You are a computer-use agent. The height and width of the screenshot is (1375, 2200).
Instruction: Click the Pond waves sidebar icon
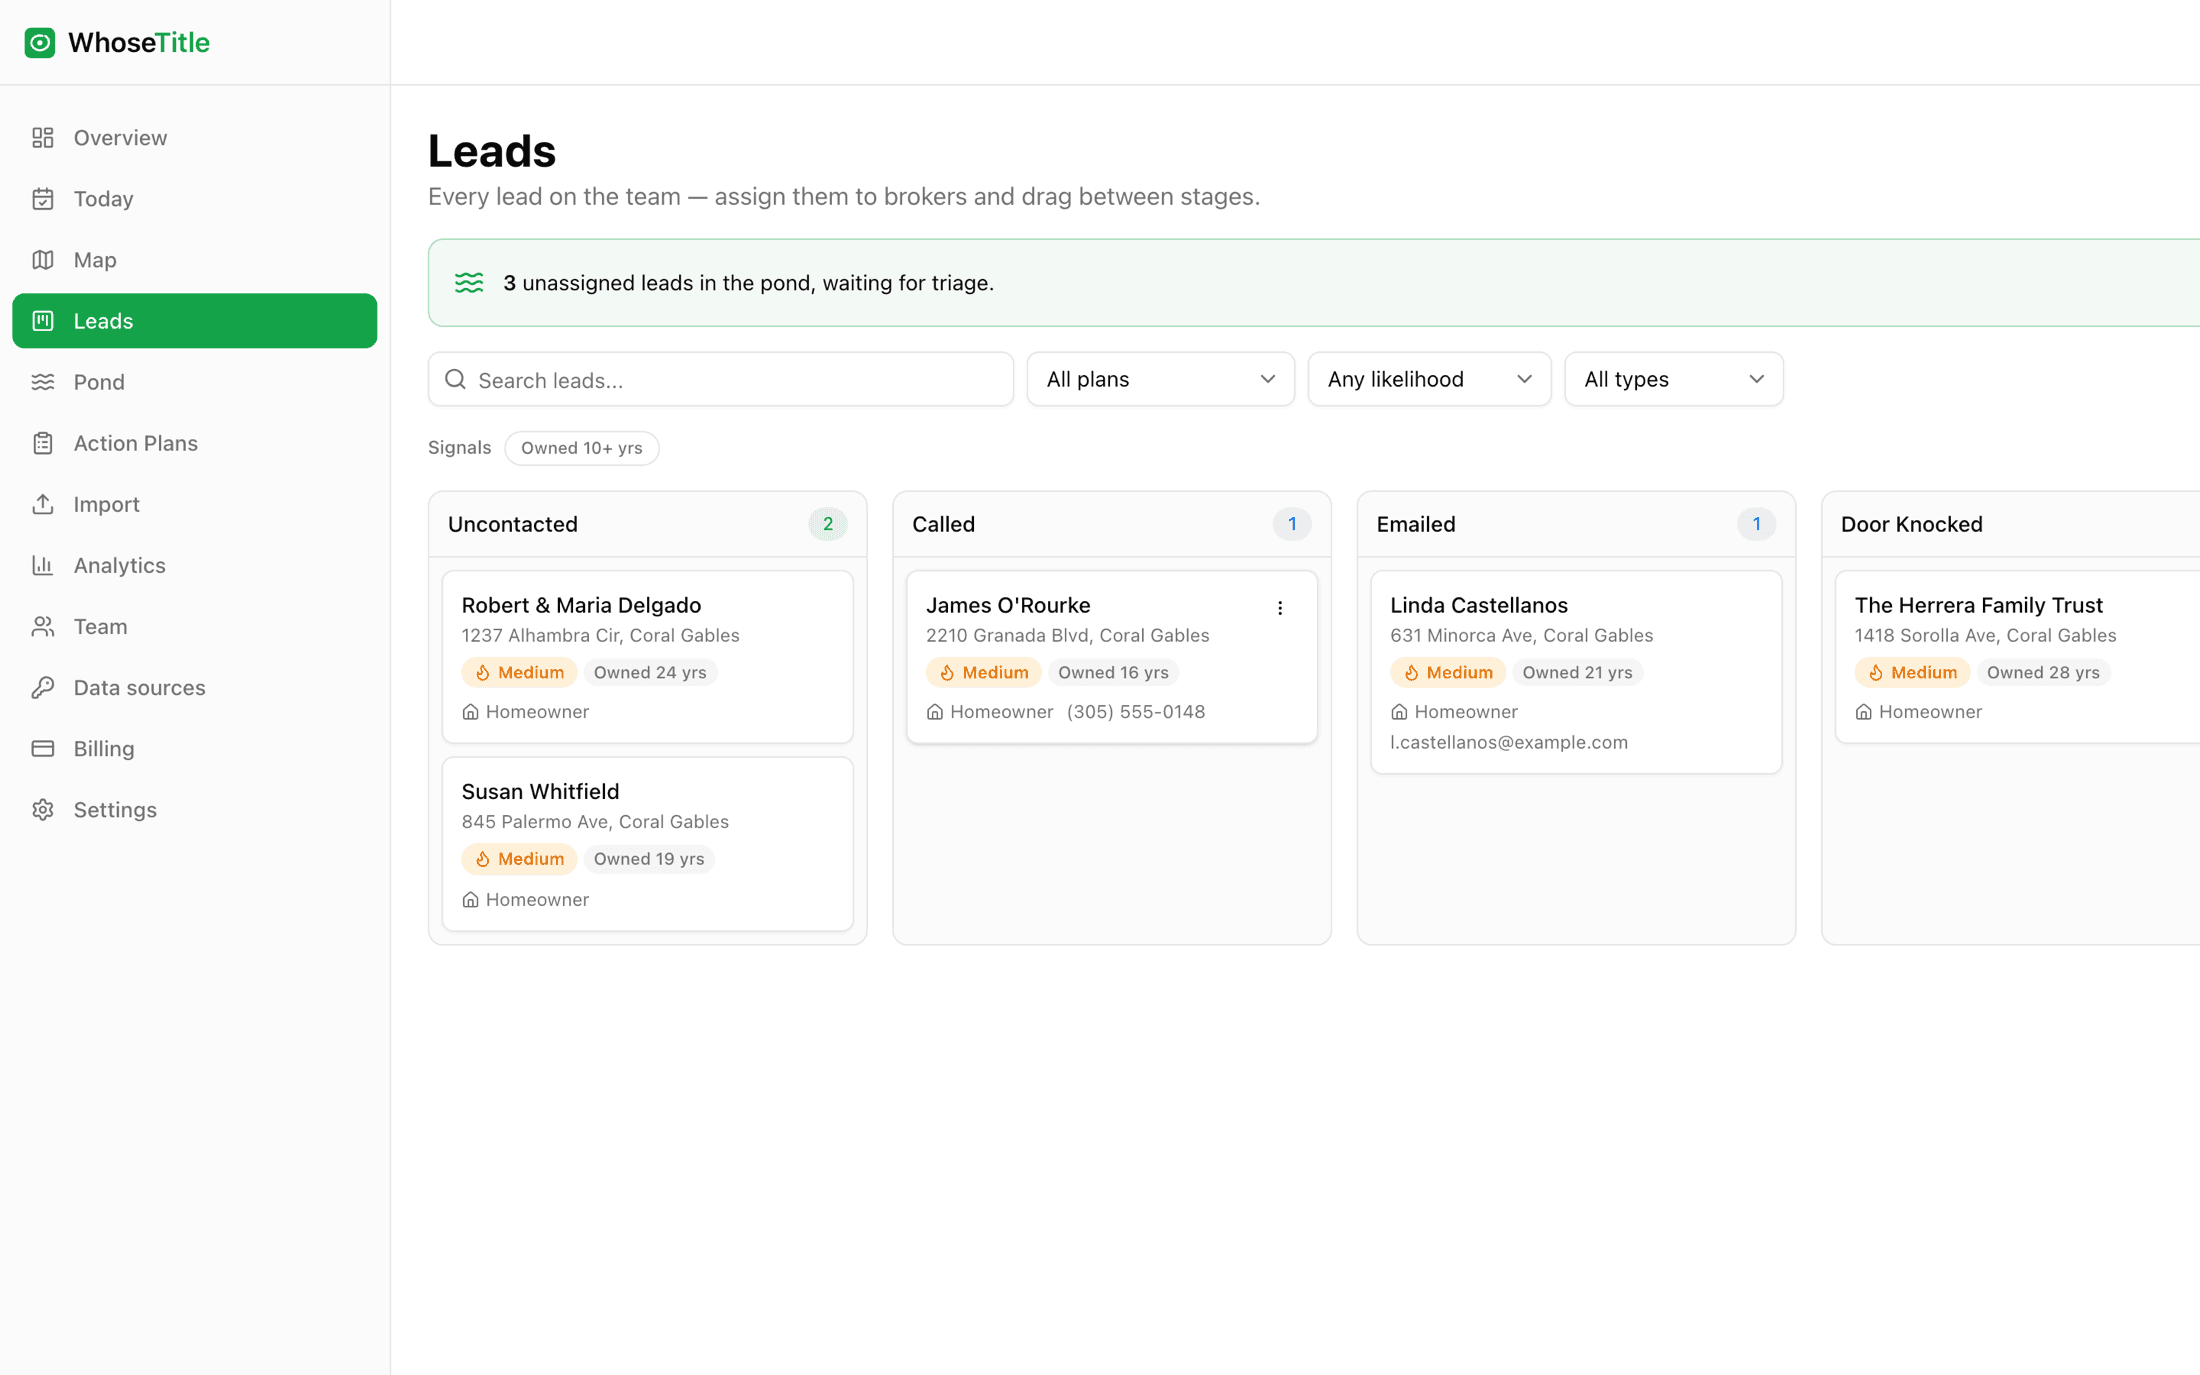point(43,382)
